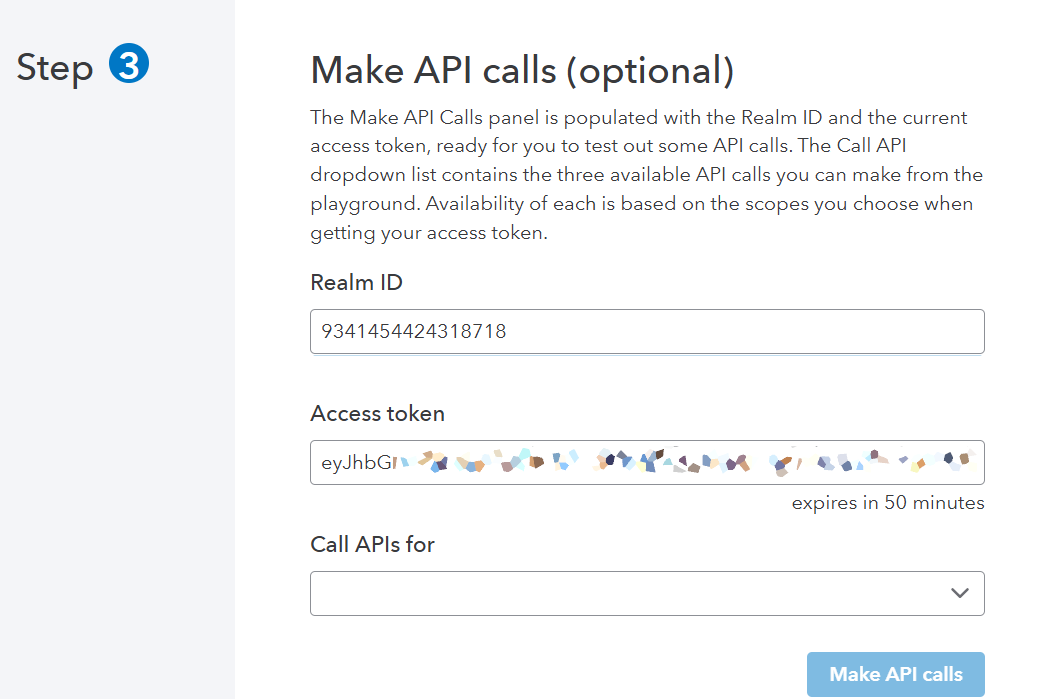Focus the Access token input field
Viewport: 1047px width, 699px height.
(647, 462)
